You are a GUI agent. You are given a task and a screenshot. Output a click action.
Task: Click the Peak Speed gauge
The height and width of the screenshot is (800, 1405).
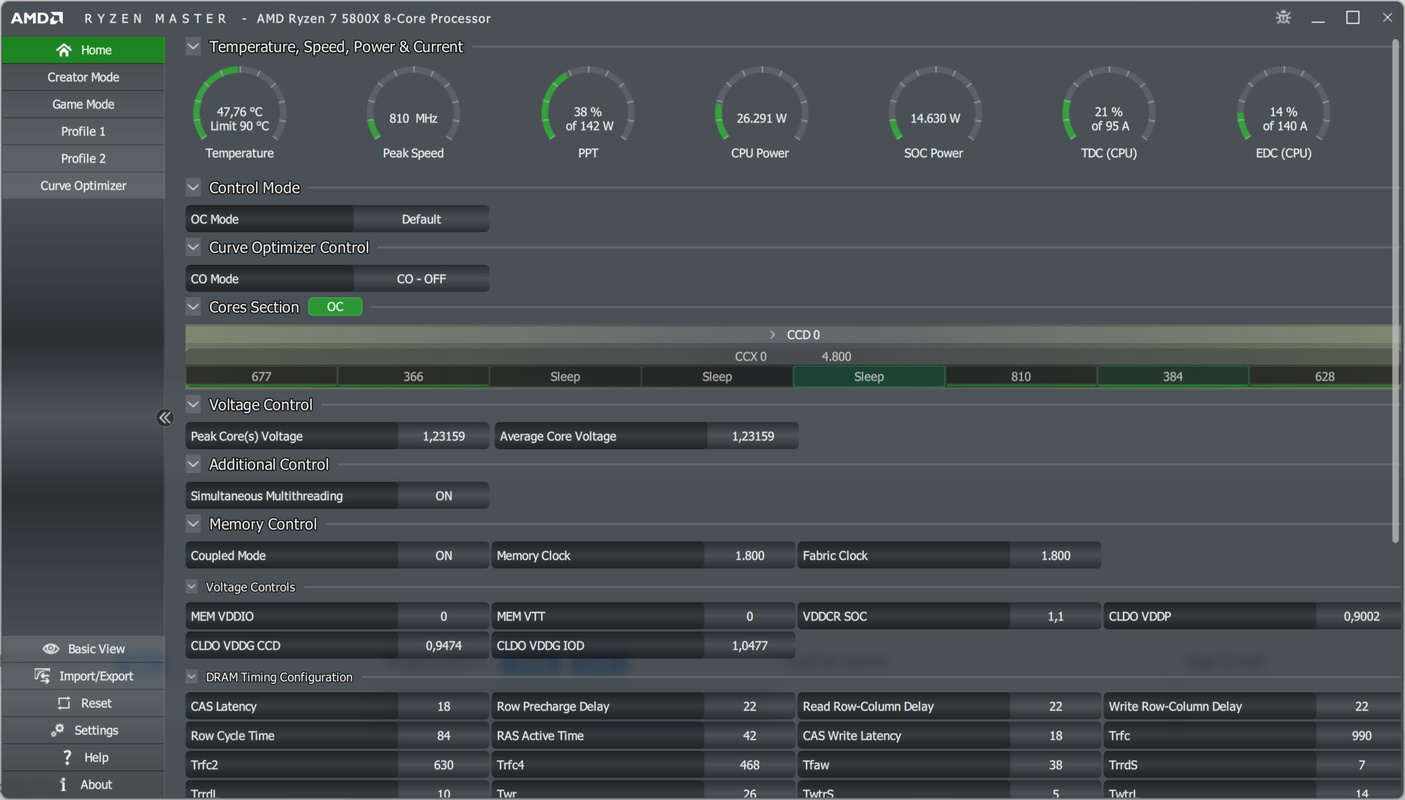413,112
